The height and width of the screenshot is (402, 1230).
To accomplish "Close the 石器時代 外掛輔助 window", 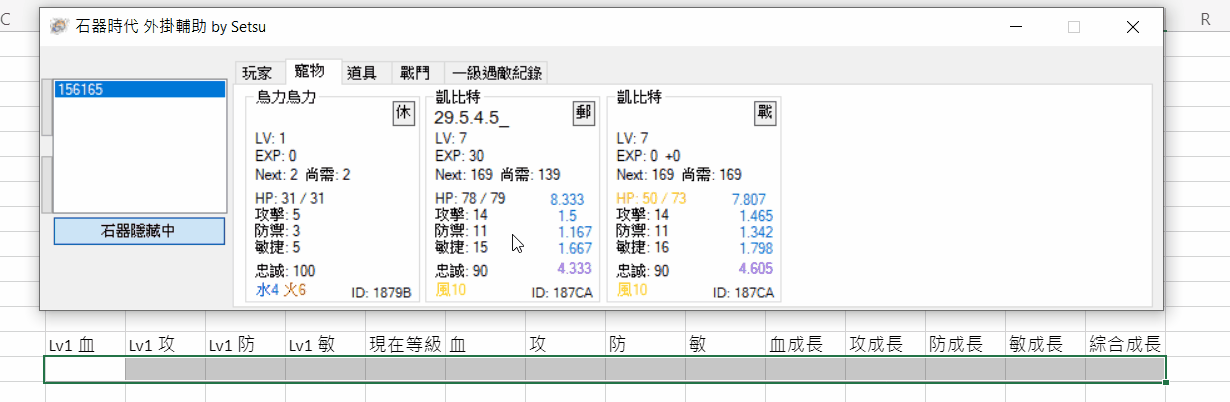I will (1133, 27).
